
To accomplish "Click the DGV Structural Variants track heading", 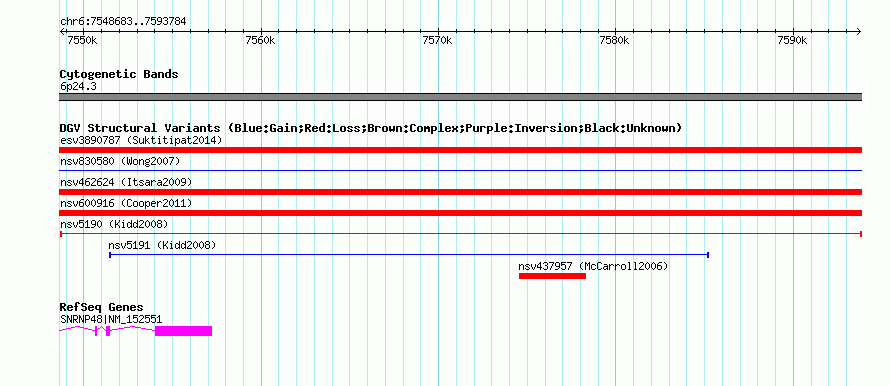I will click(x=371, y=128).
